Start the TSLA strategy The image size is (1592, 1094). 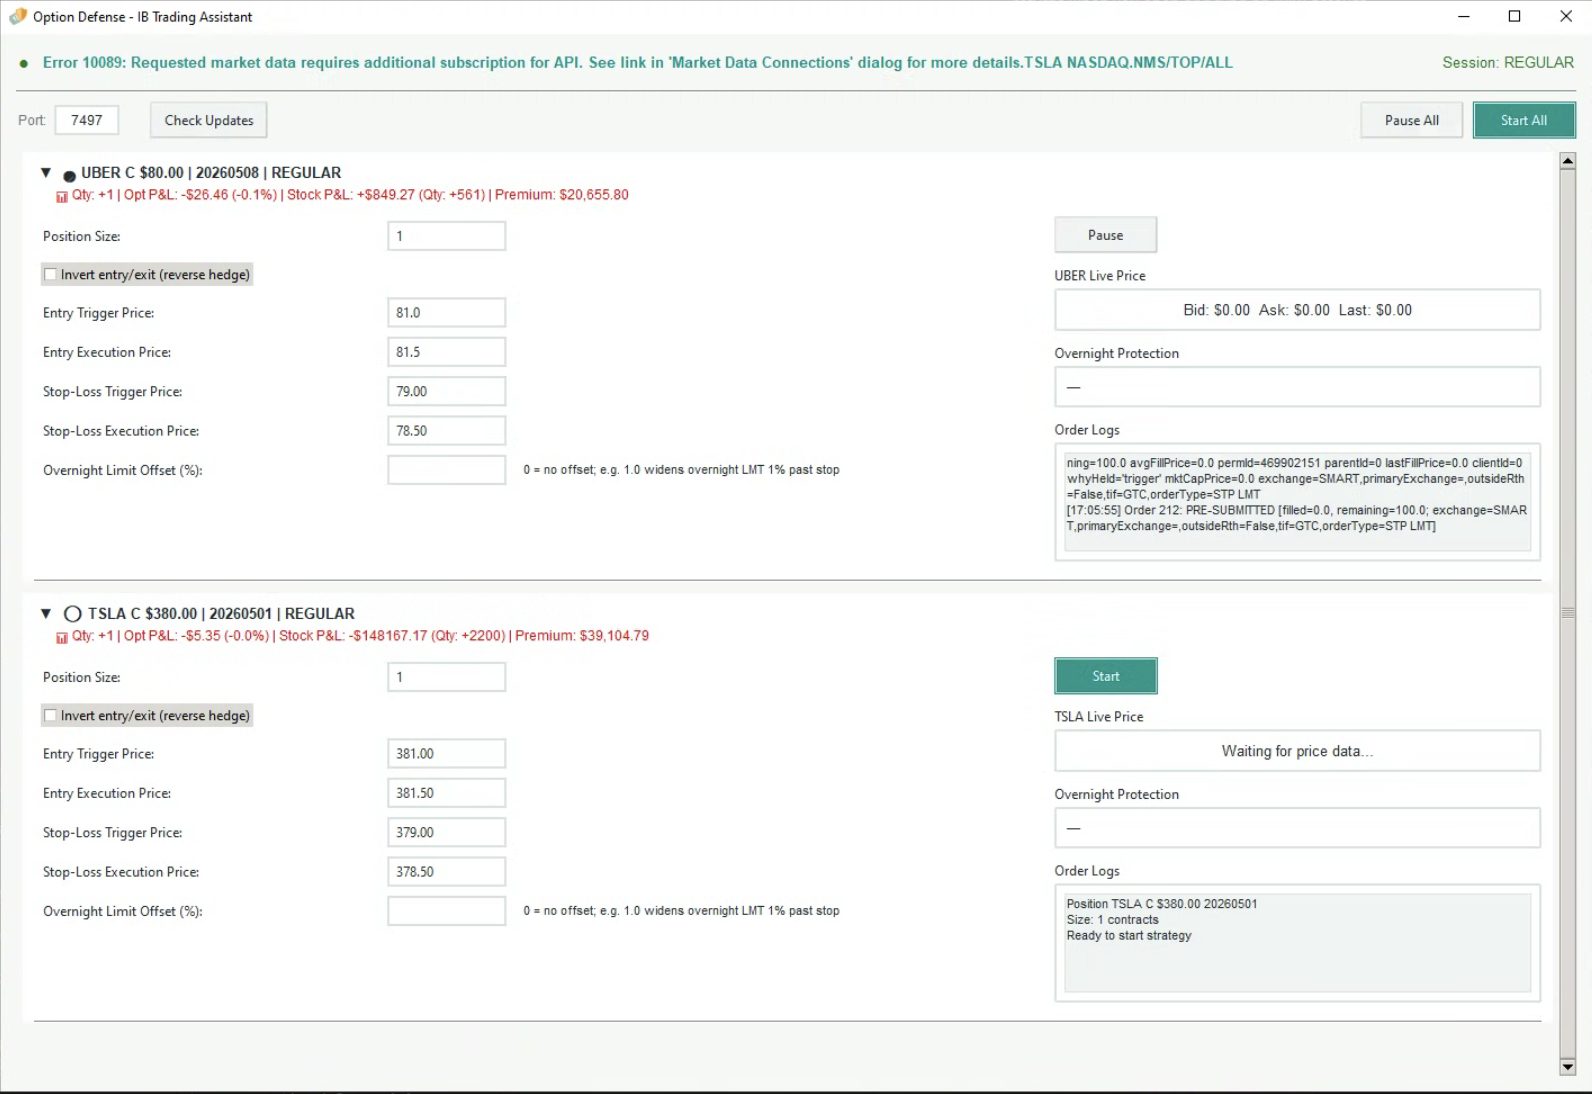tap(1105, 676)
